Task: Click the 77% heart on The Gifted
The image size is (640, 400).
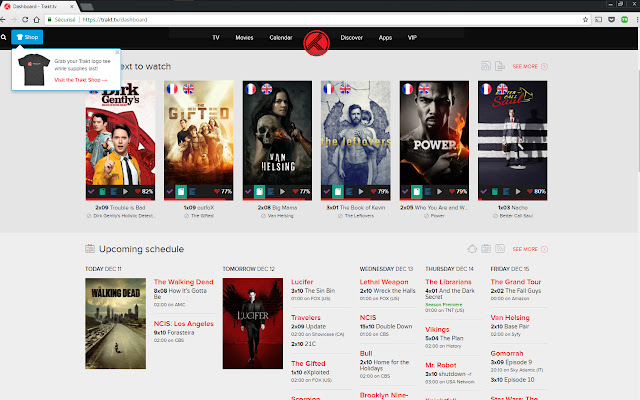Action: click(x=222, y=191)
